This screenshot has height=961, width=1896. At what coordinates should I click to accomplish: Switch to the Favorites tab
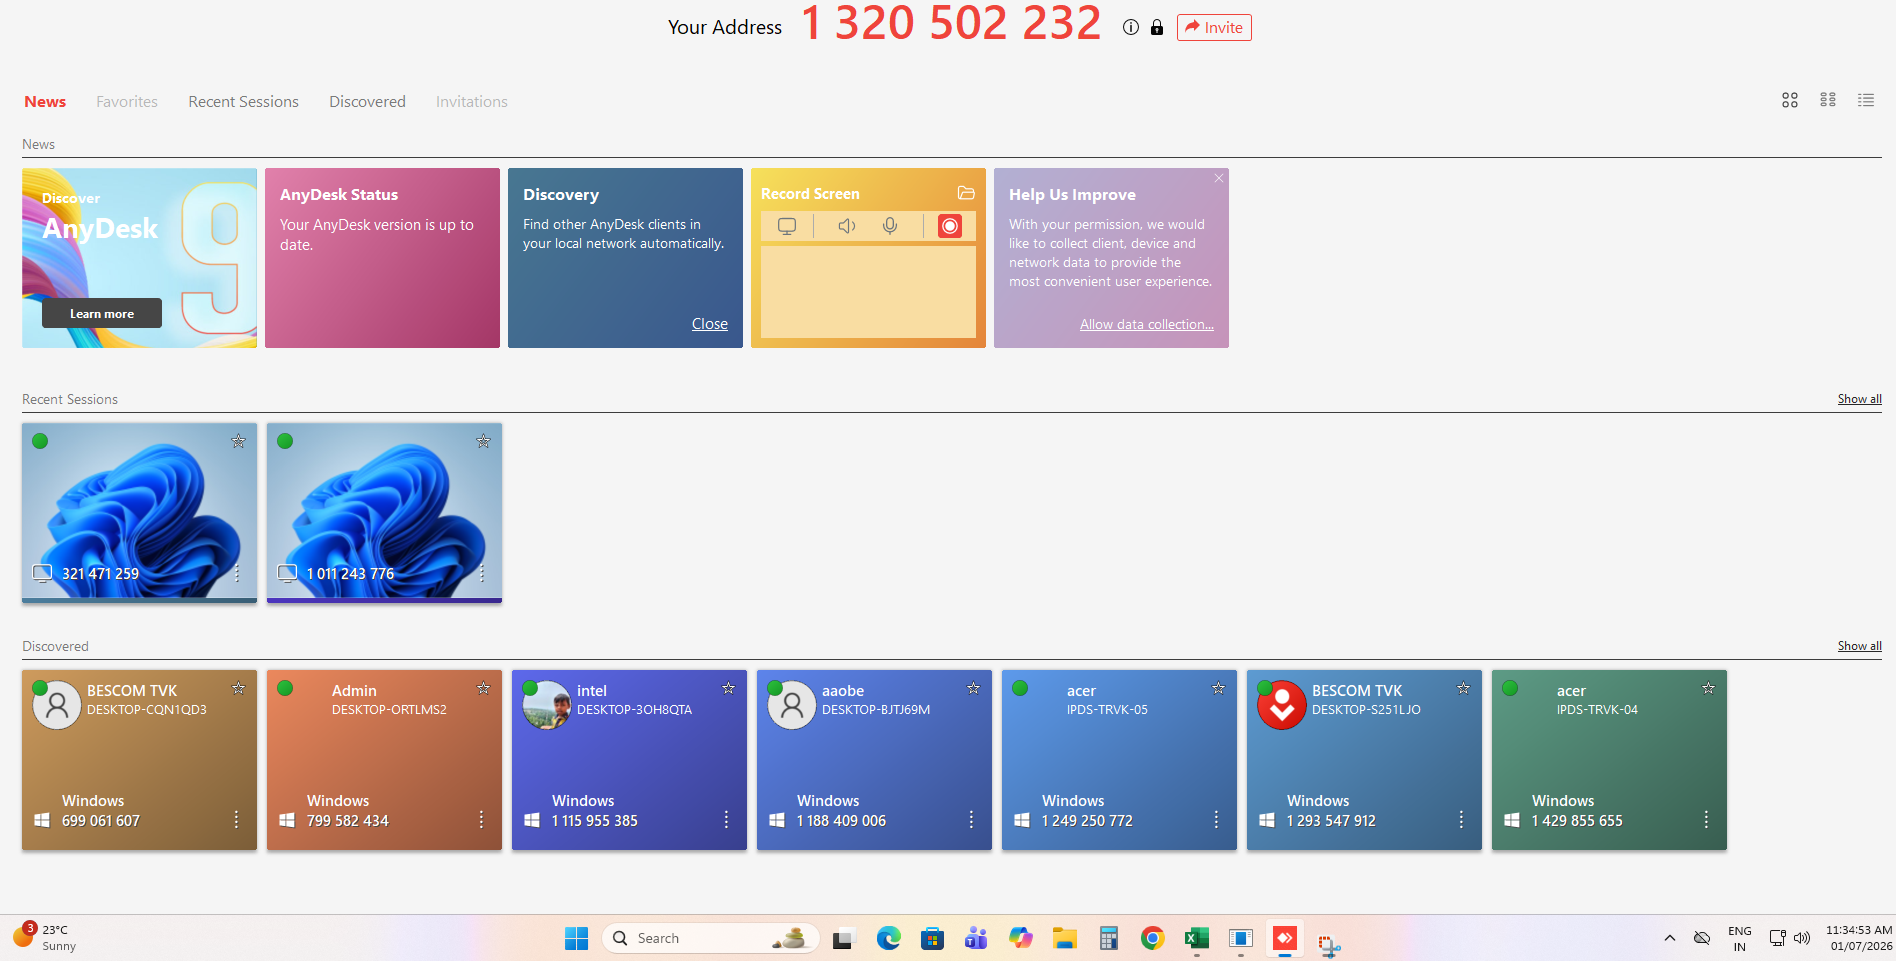tap(127, 102)
